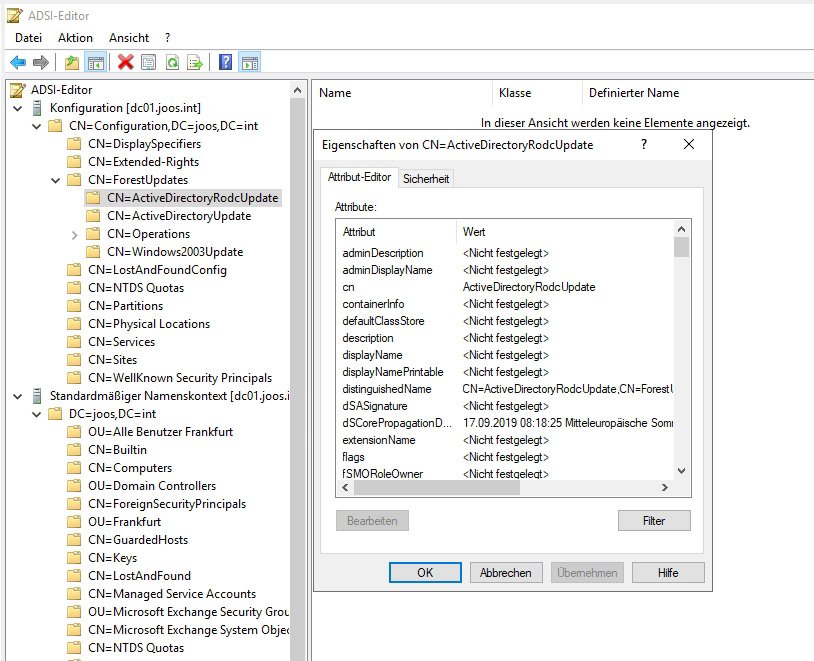This screenshot has width=814, height=661.
Task: Refresh the view using the refresh toolbar icon
Action: tap(171, 62)
